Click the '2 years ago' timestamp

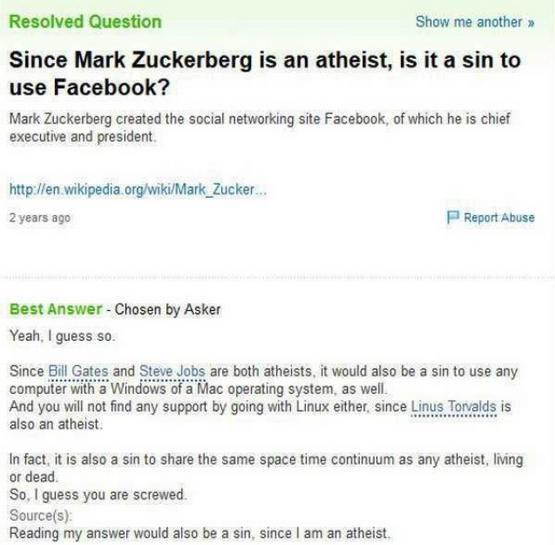pyautogui.click(x=40, y=218)
